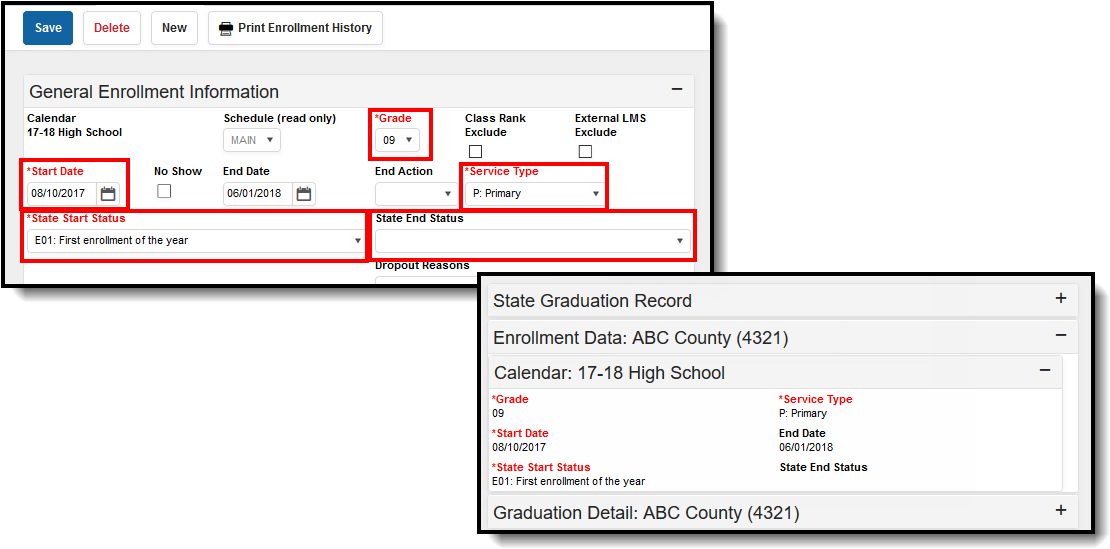Expand the State Graduation Record section
The image size is (1110, 549).
pos(1060,299)
